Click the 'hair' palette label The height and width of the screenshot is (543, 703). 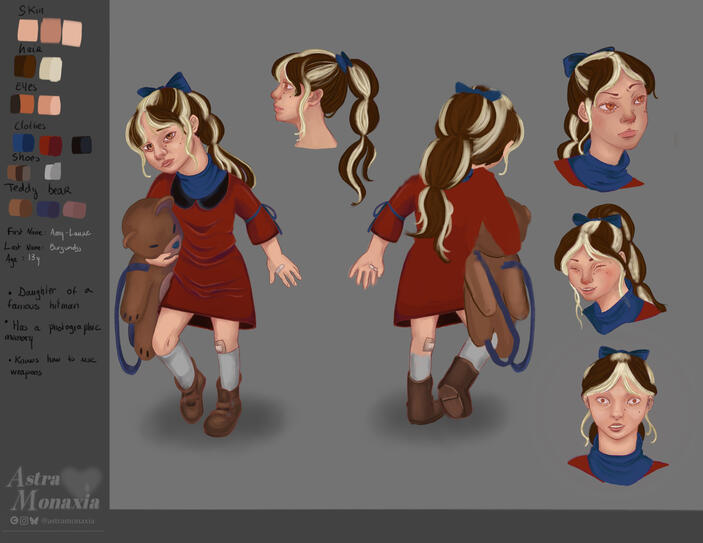(x=30, y=48)
